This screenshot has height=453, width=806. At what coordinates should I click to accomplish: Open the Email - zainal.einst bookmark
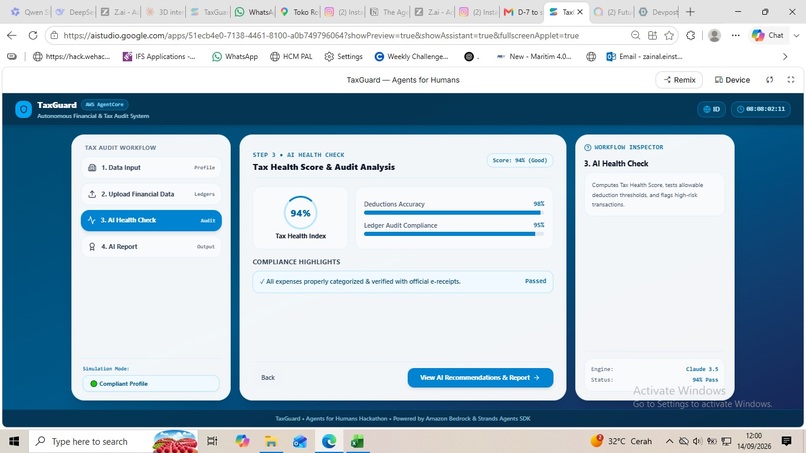[644, 57]
